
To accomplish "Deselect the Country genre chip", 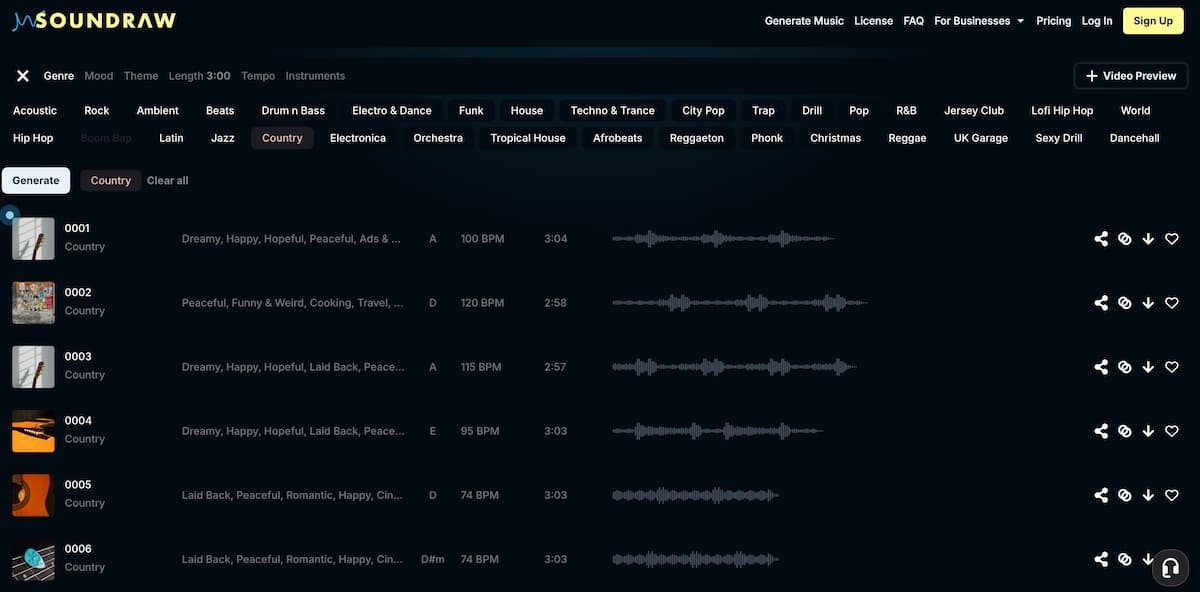I will tap(282, 138).
